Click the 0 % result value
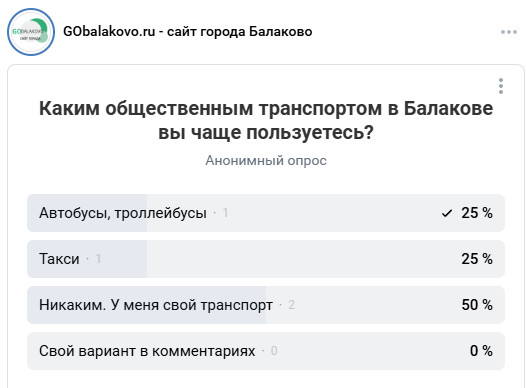 [x=481, y=351]
